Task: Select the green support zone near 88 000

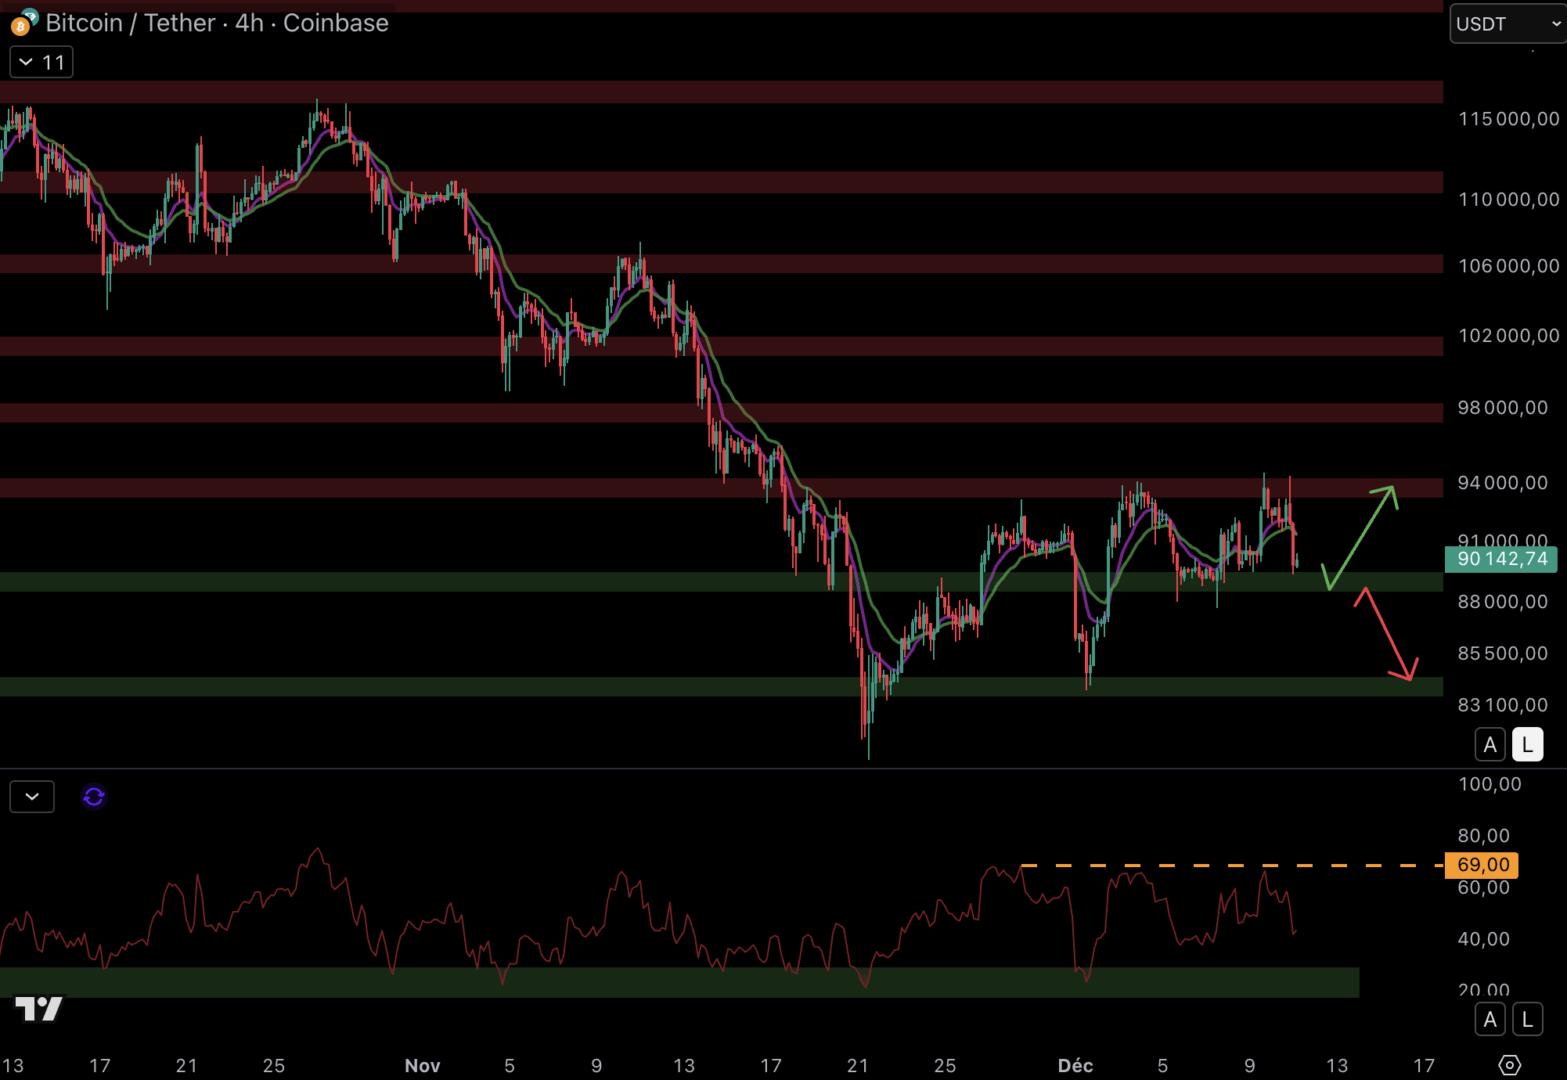Action: tap(600, 582)
